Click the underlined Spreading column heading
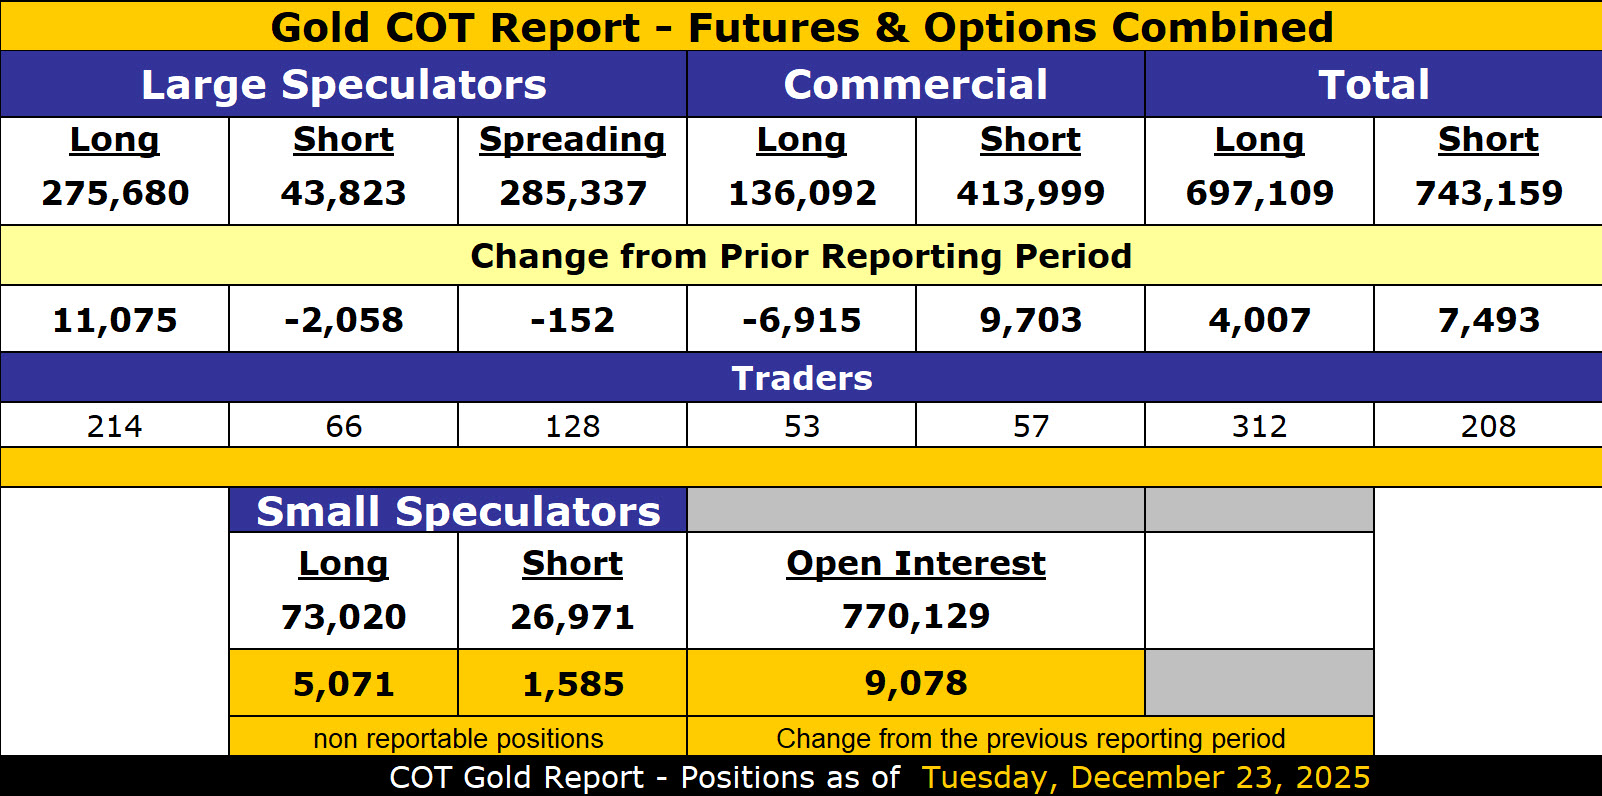The height and width of the screenshot is (796, 1602). pyautogui.click(x=572, y=140)
